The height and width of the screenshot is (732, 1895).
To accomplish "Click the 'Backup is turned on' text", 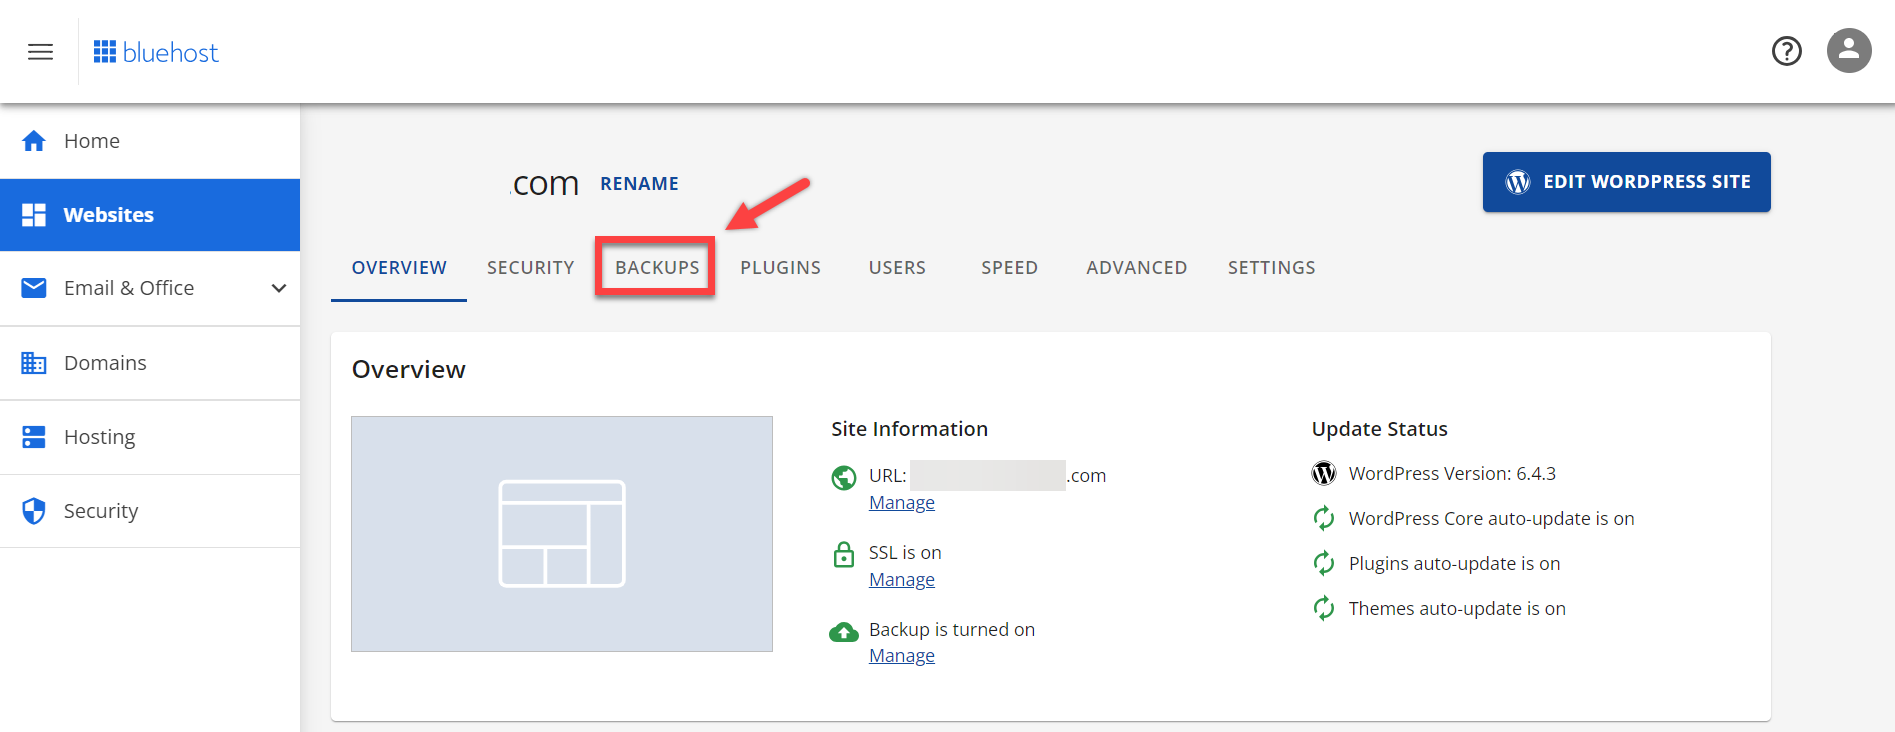I will [952, 630].
